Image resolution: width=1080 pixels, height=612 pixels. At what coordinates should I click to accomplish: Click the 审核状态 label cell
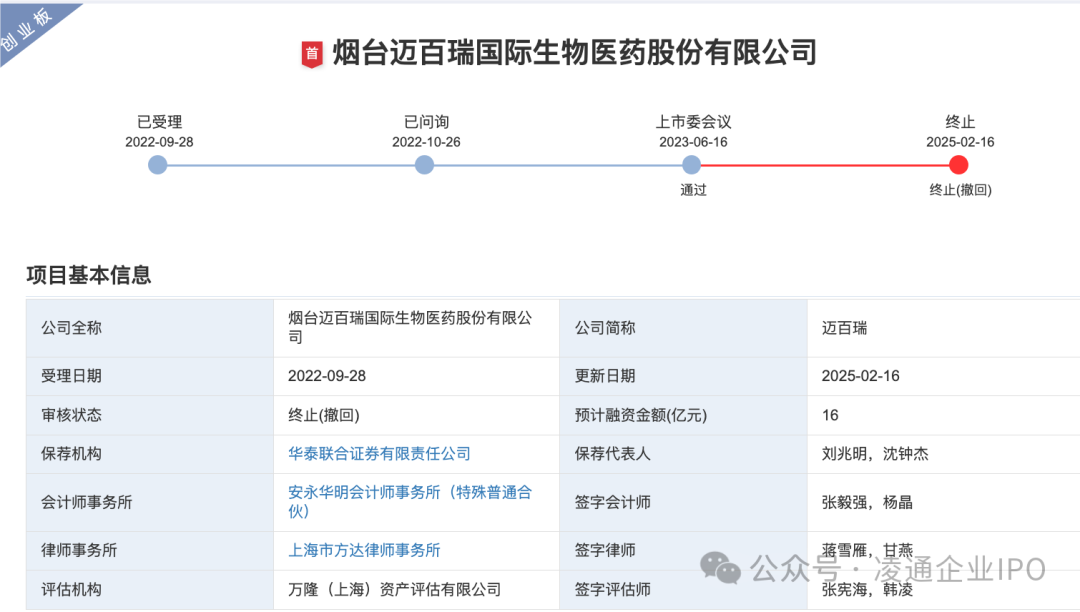tap(149, 415)
